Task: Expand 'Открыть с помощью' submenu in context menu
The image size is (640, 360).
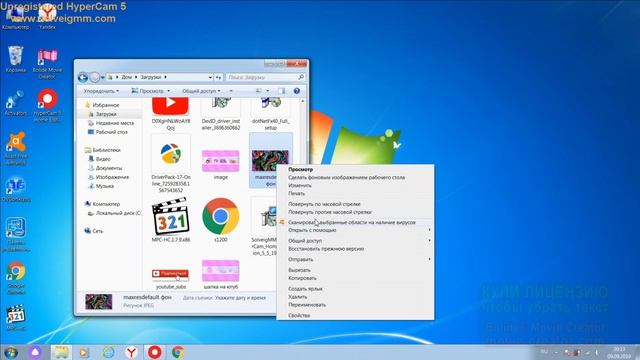Action: point(354,230)
